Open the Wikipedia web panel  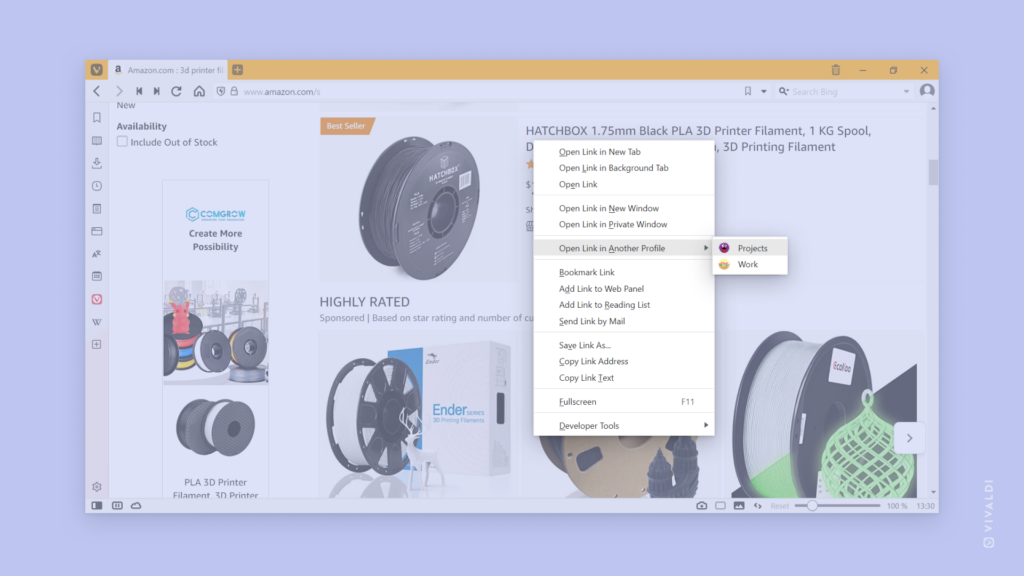(97, 322)
